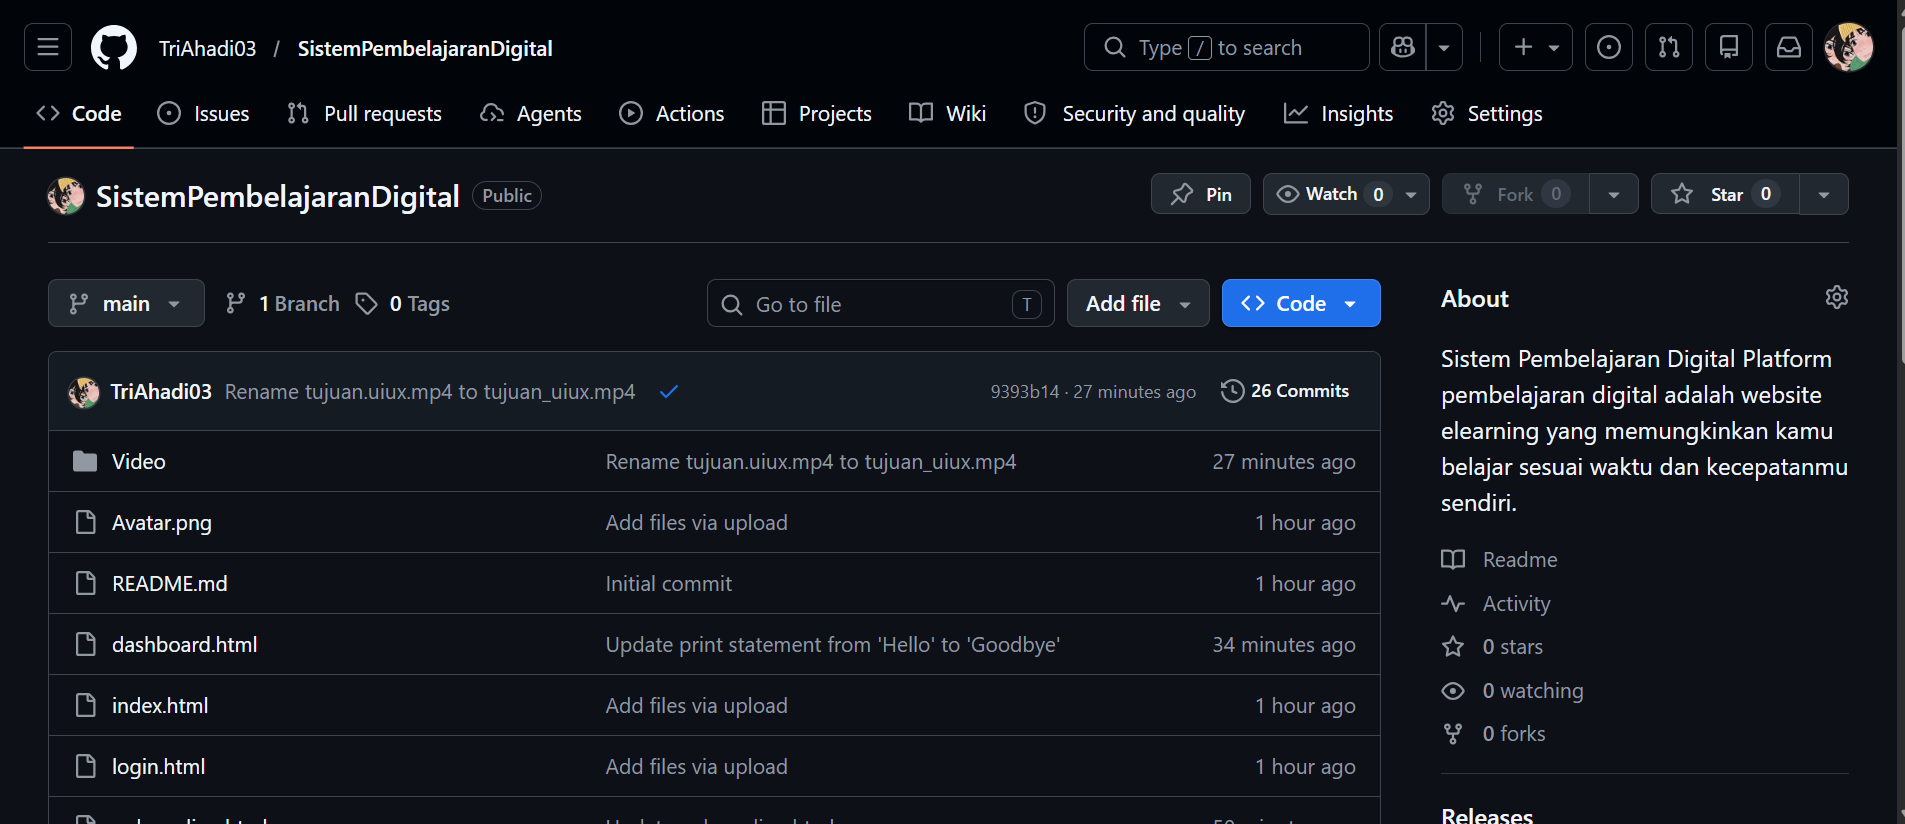
Task: Open the Wiki tab
Action: point(947,114)
